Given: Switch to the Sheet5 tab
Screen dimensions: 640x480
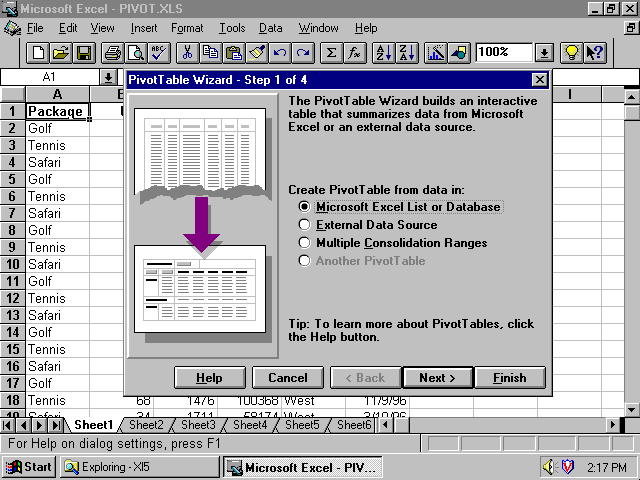Looking at the screenshot, I should click(x=302, y=425).
